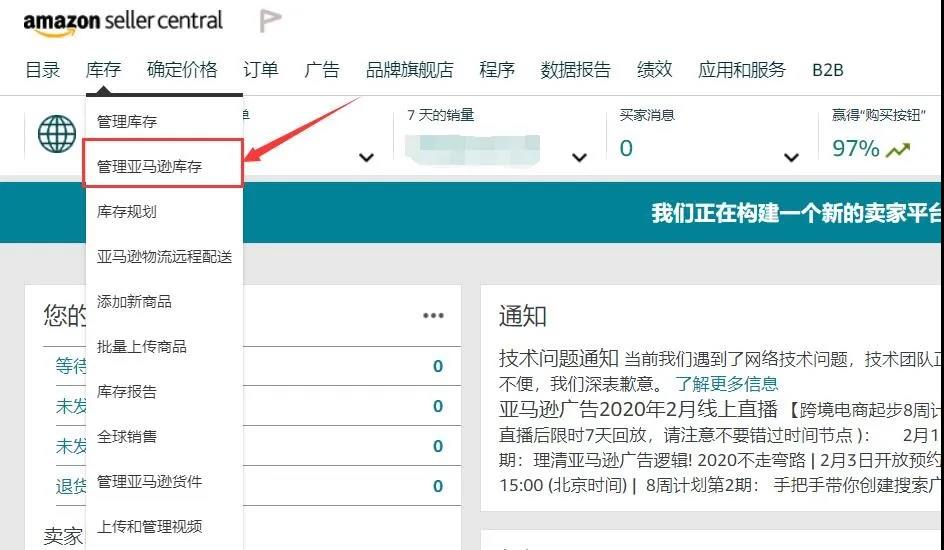Screen dimensions: 944x550
Task: Open the 广告 navigation menu
Action: (x=322, y=70)
